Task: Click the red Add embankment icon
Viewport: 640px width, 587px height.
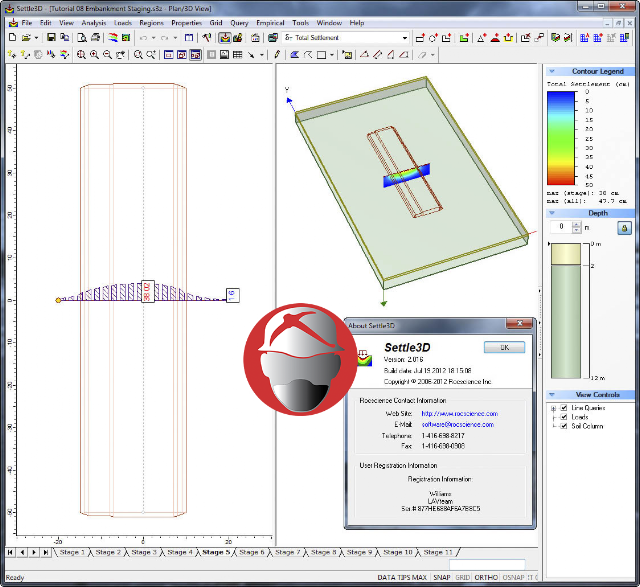Action: (495, 38)
